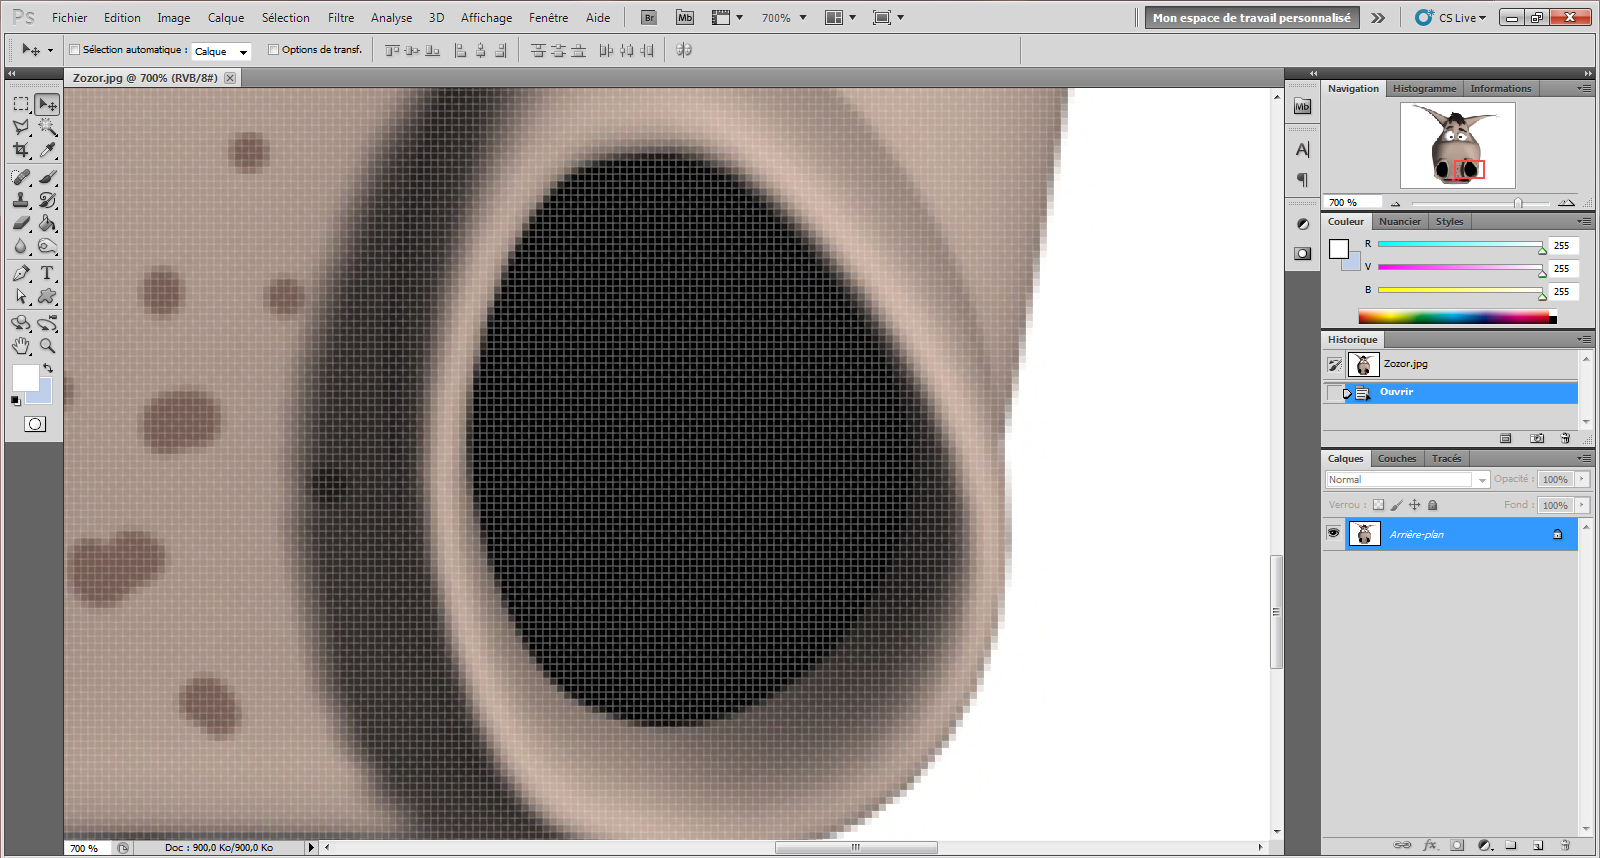Screen dimensions: 1600x858
Task: Enable Sélection automatique checkbox
Action: [x=74, y=50]
